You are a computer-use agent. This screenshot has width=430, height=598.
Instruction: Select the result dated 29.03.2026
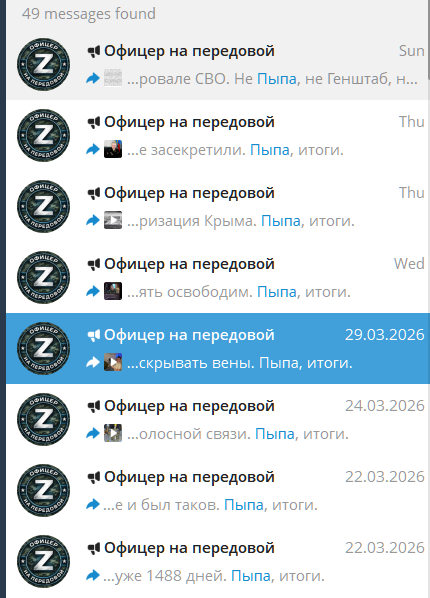click(217, 349)
